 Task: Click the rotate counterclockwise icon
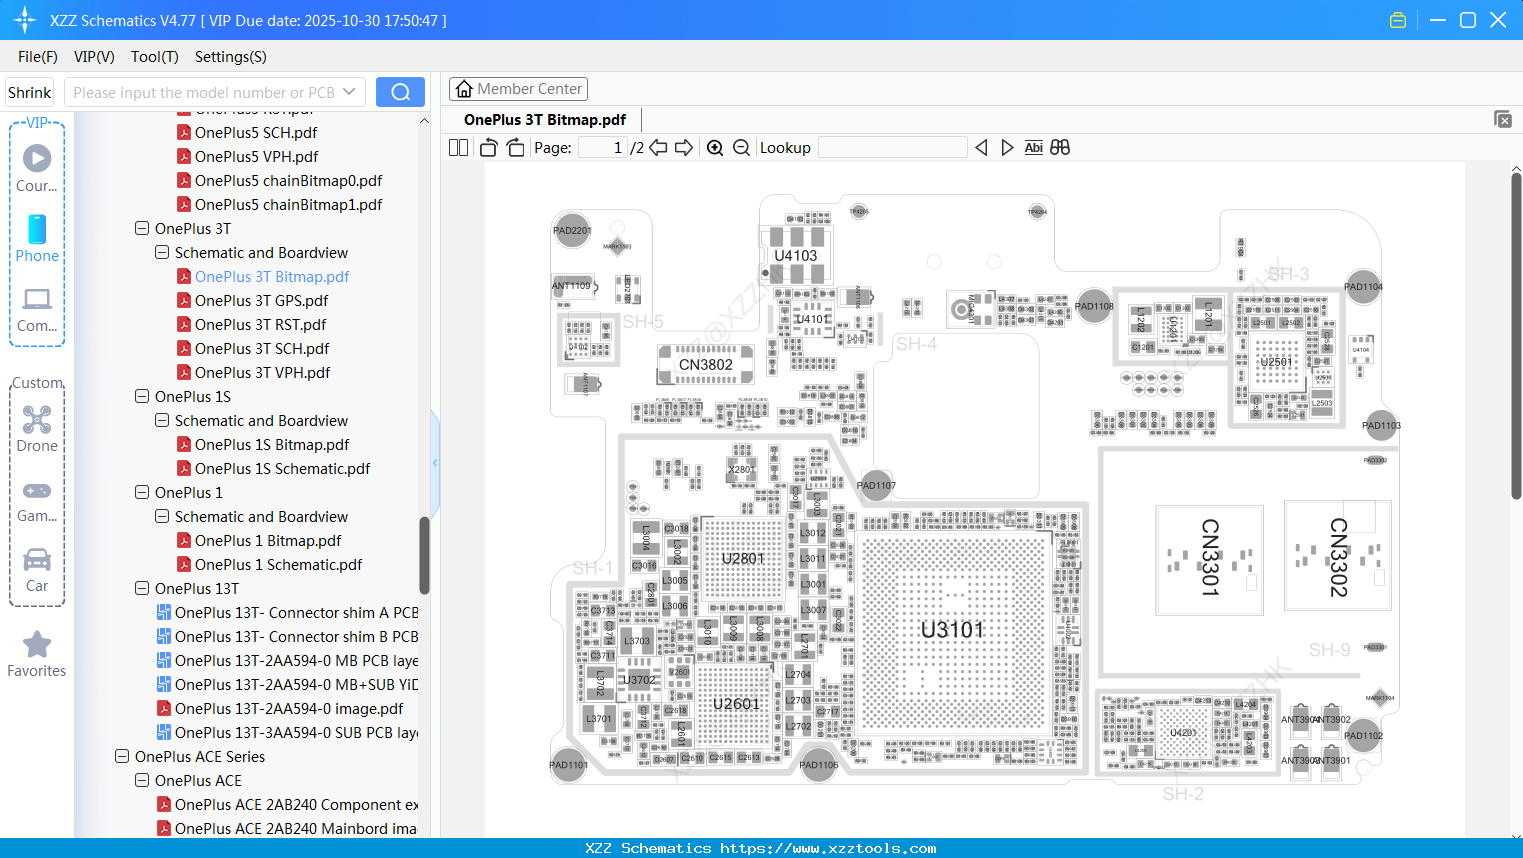487,147
